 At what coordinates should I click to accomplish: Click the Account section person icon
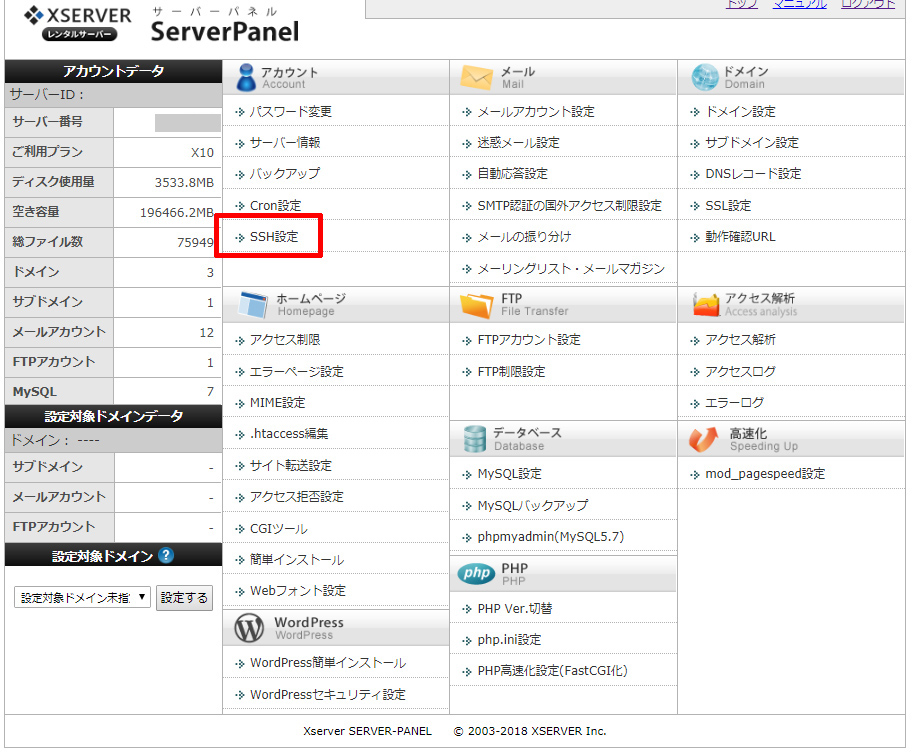[x=245, y=77]
